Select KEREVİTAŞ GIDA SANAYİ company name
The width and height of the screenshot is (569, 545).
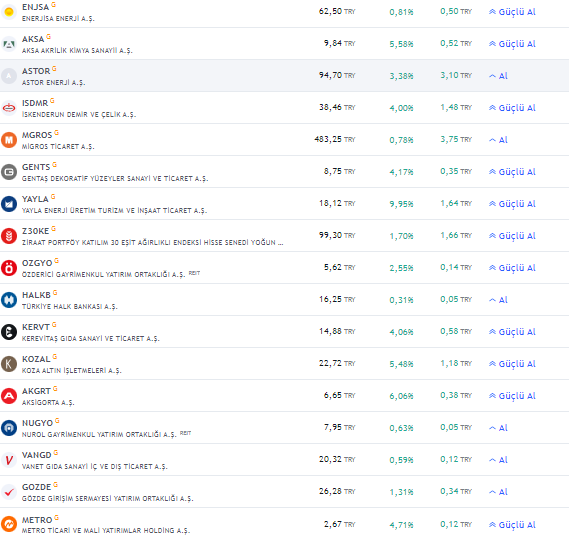point(91,339)
